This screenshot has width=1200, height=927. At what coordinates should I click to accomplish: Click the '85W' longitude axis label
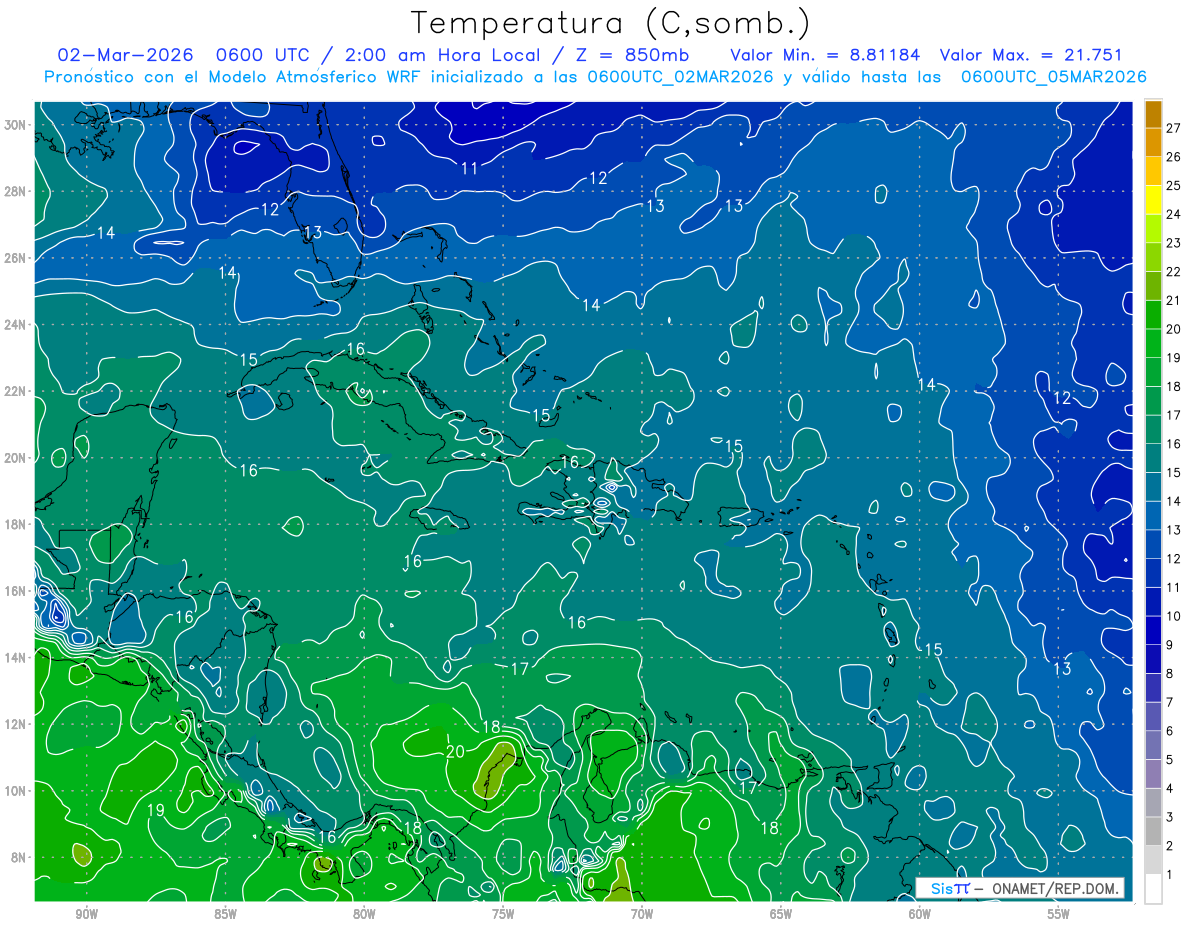click(225, 914)
